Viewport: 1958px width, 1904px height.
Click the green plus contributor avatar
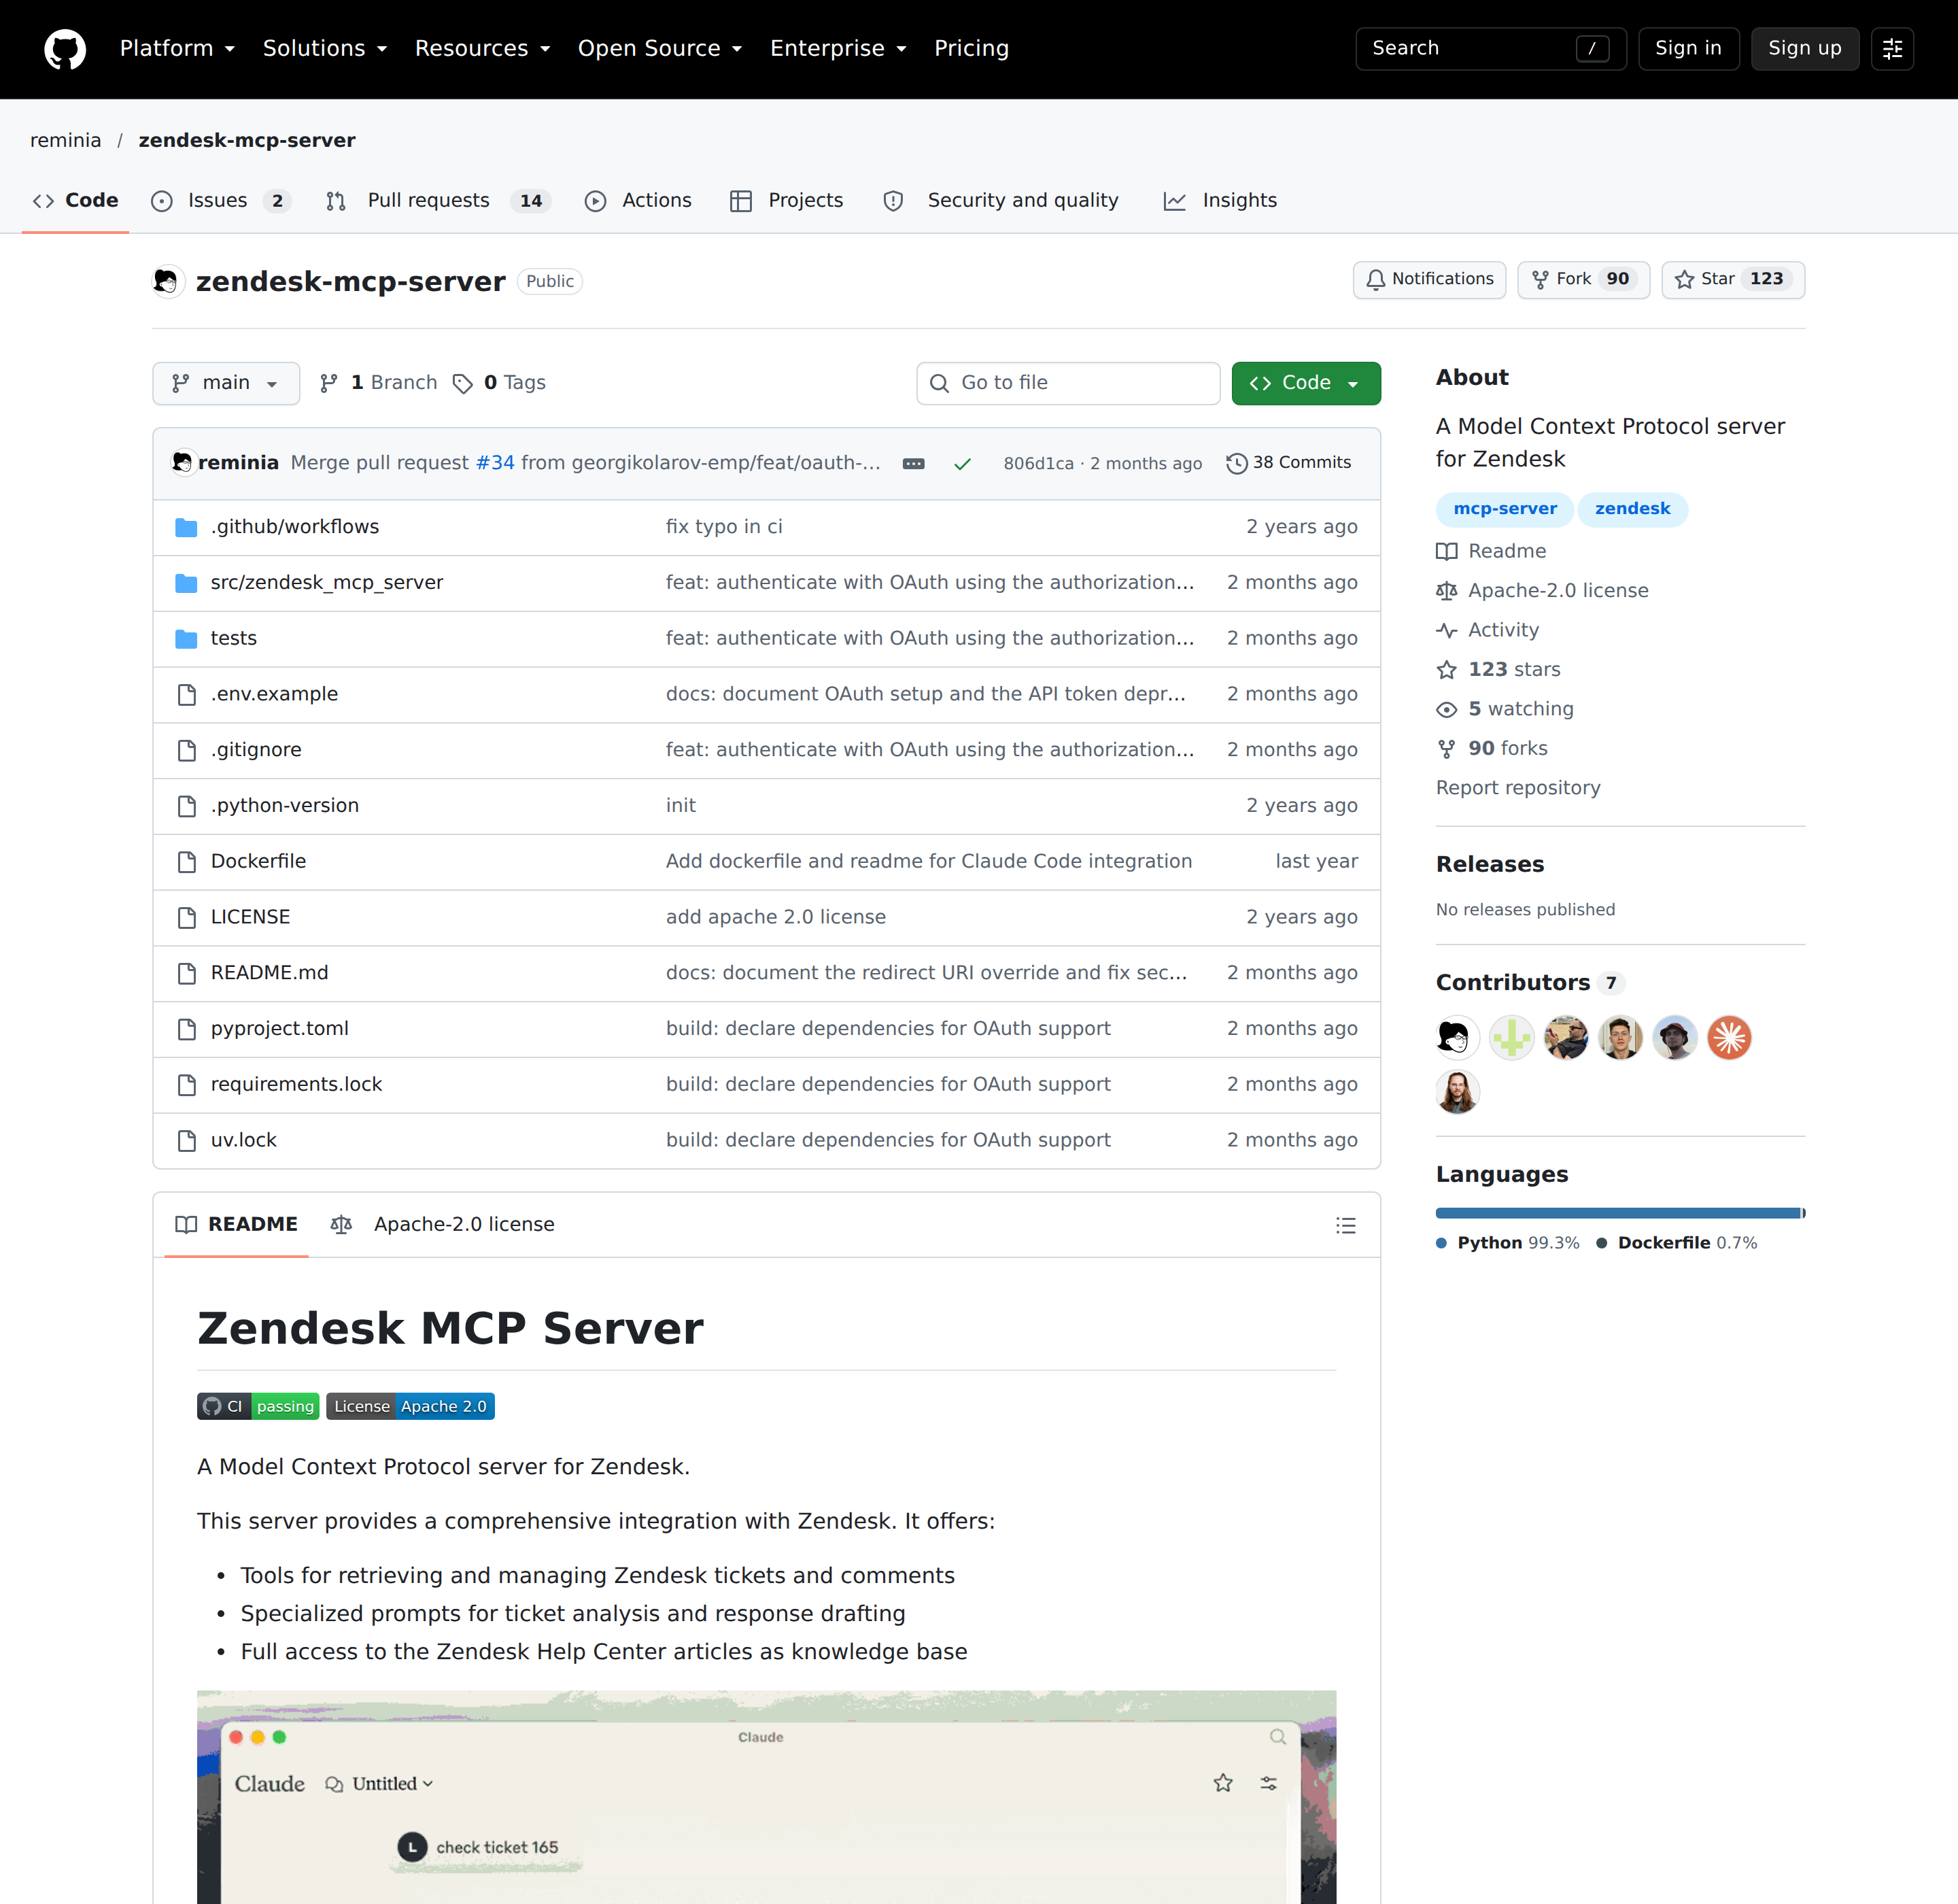coord(1511,1038)
